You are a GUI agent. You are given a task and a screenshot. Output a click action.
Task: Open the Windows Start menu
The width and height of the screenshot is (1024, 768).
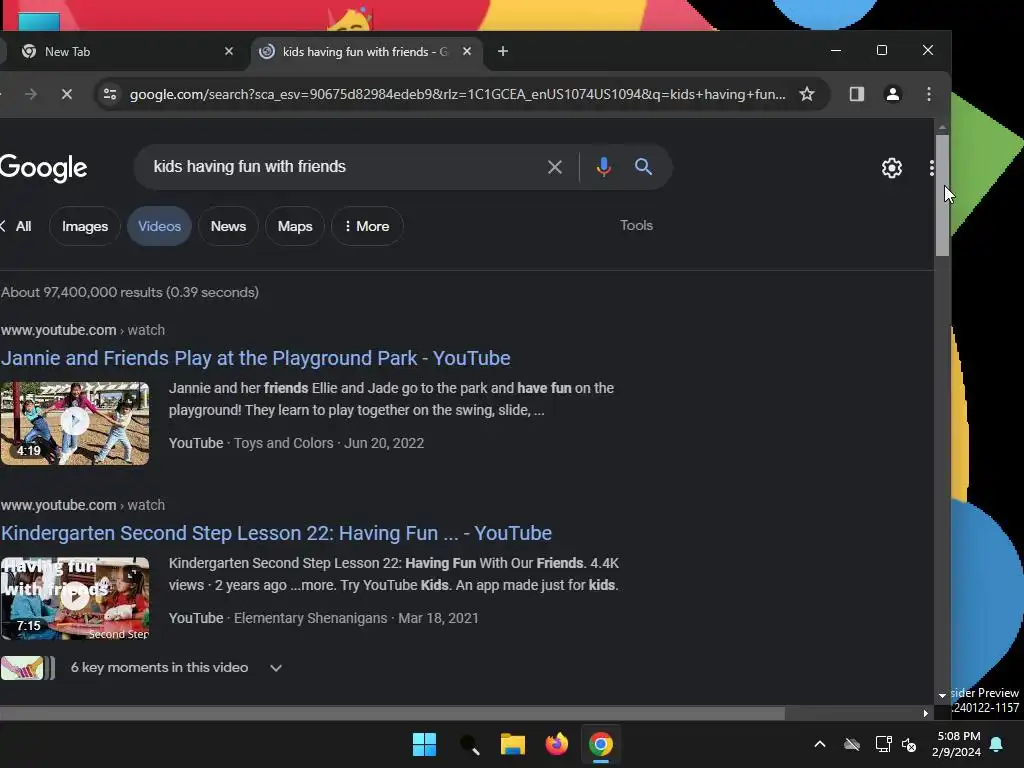pos(424,744)
